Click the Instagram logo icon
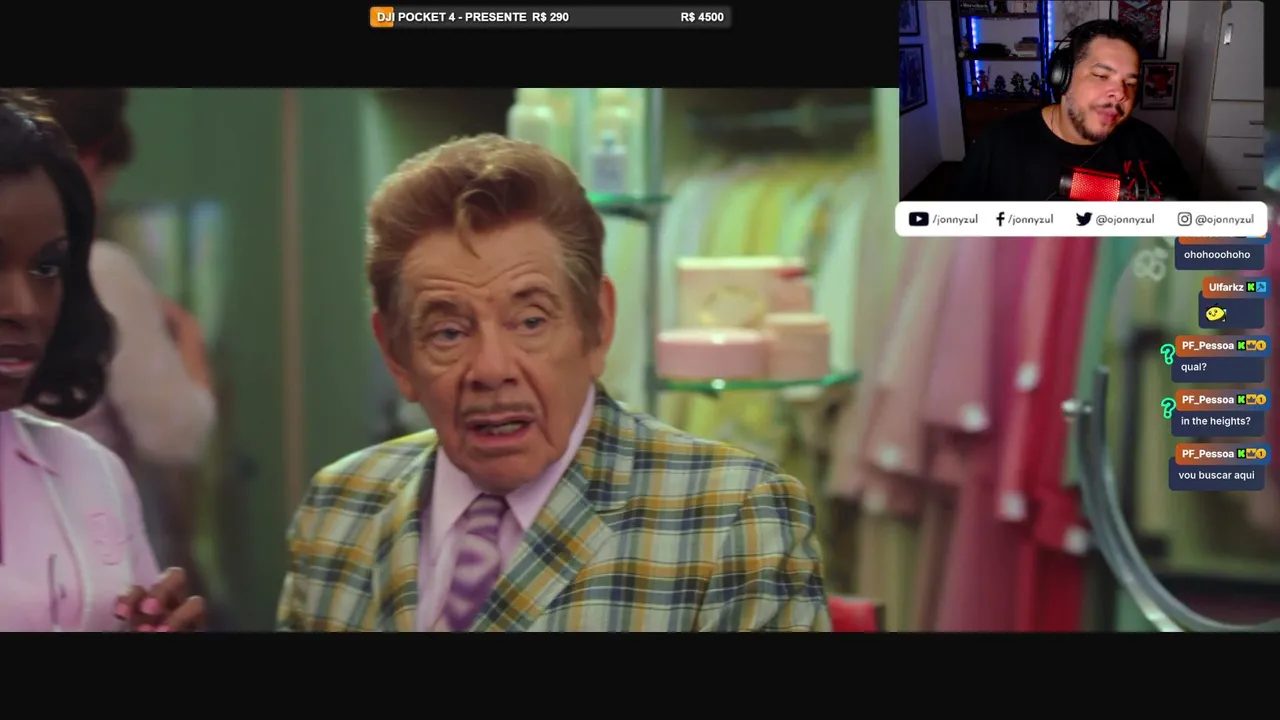This screenshot has height=720, width=1280. pyautogui.click(x=1184, y=219)
